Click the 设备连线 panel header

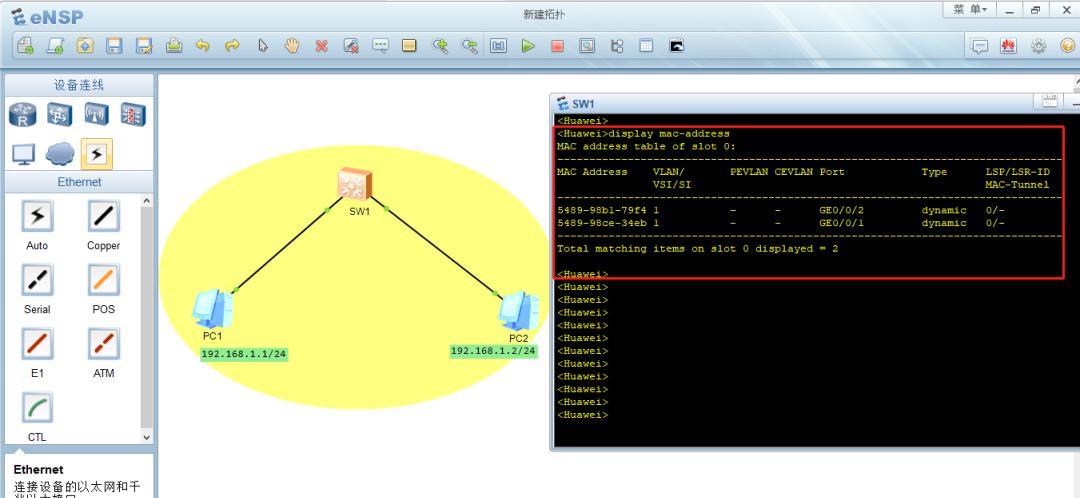click(79, 85)
